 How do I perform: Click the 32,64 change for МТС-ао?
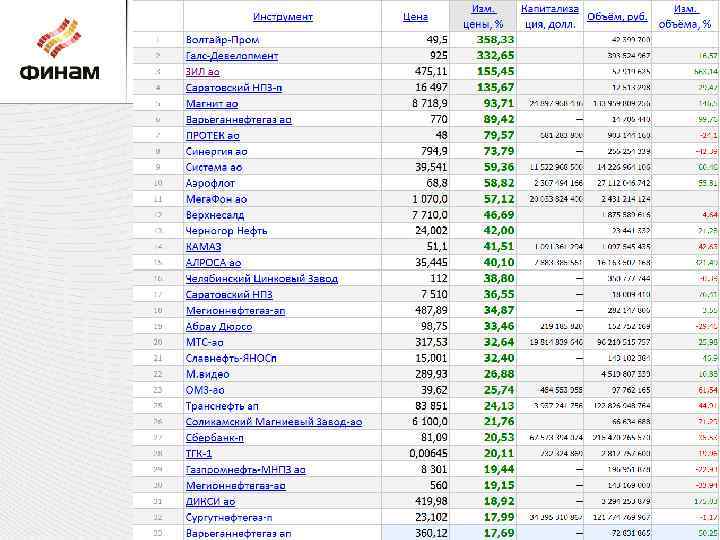coord(499,342)
